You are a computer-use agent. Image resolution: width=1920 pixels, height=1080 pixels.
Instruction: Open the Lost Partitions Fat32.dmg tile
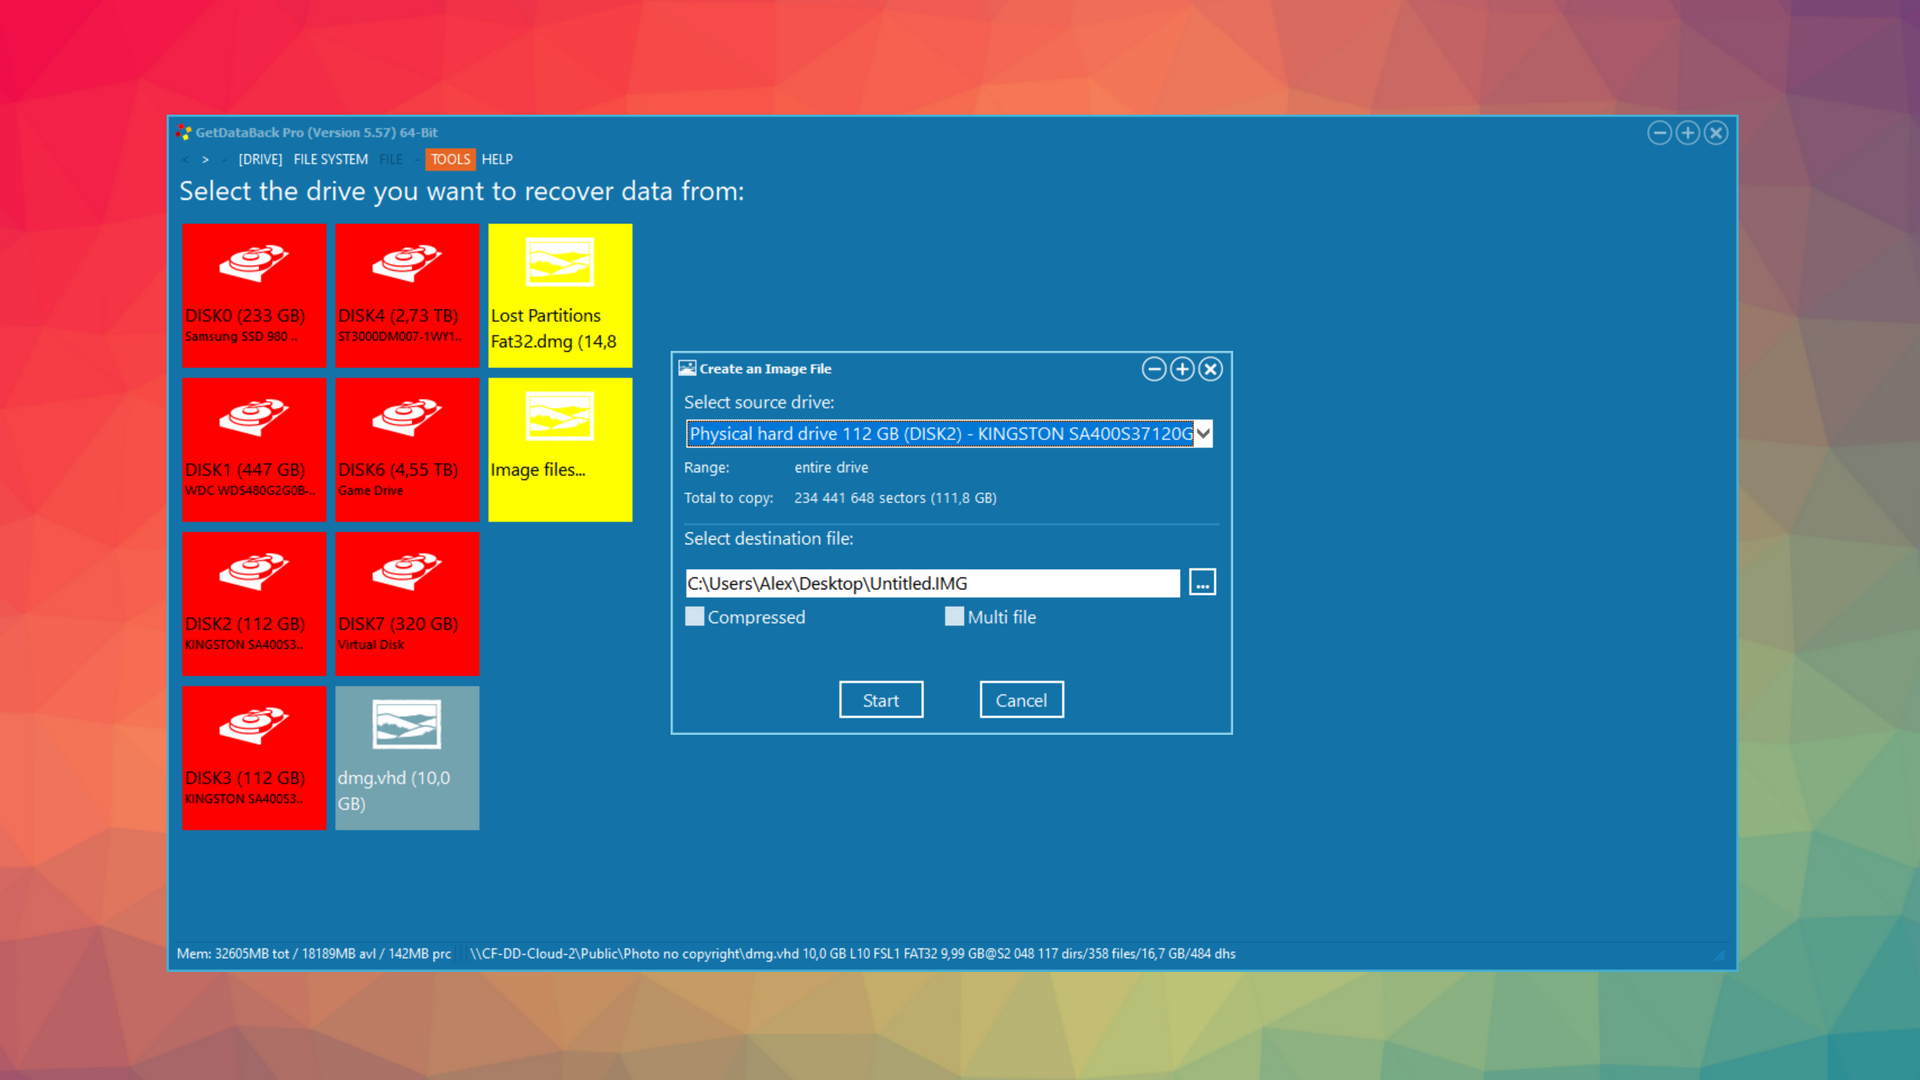point(560,295)
